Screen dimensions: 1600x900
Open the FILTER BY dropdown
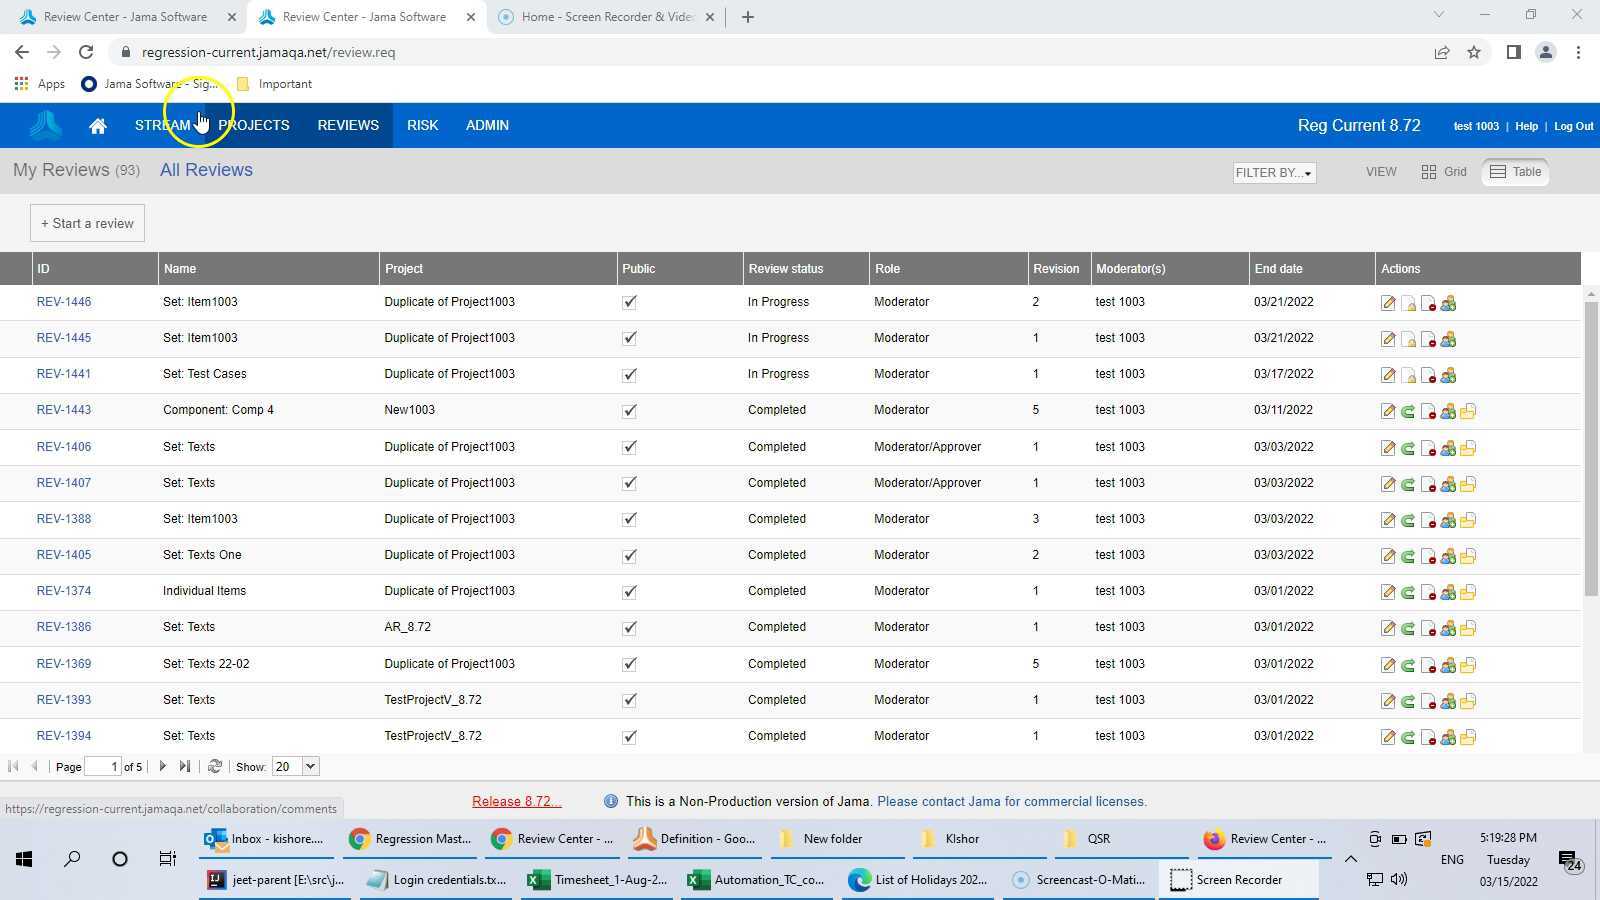1273,172
